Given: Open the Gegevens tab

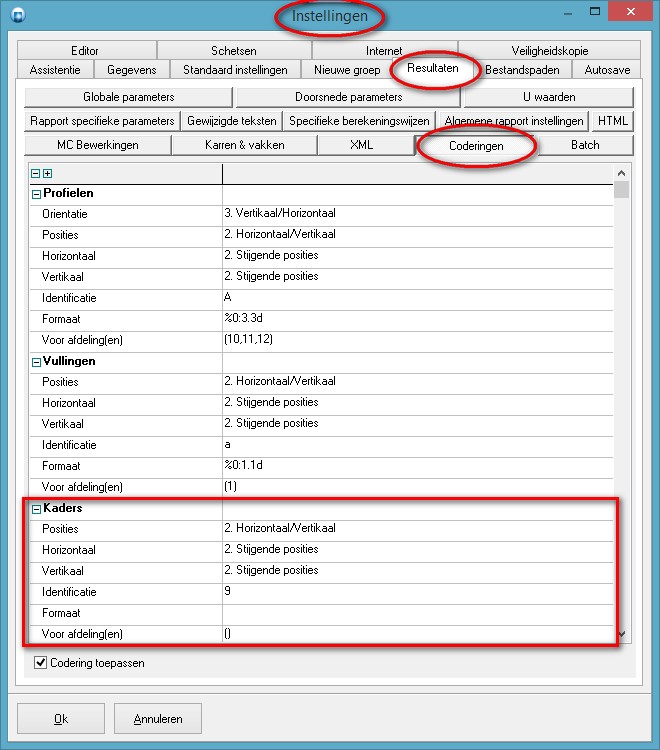Looking at the screenshot, I should [x=132, y=70].
